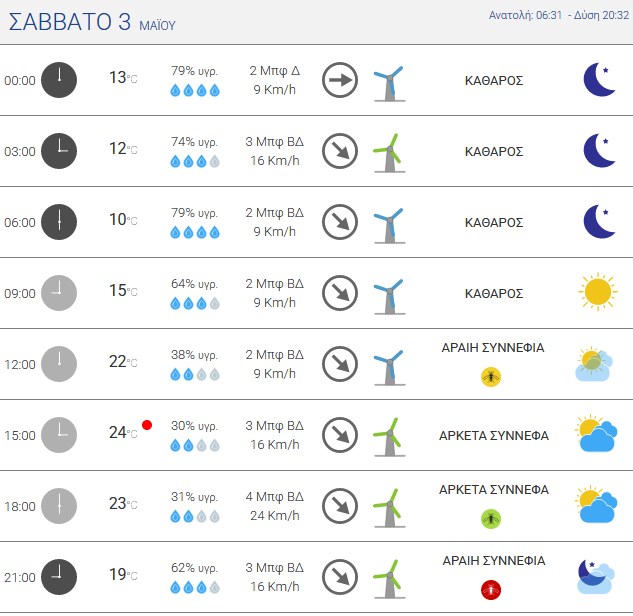Click the 13°C temperature at 00:00
Image resolution: width=633 pixels, height=616 pixels.
[123, 78]
